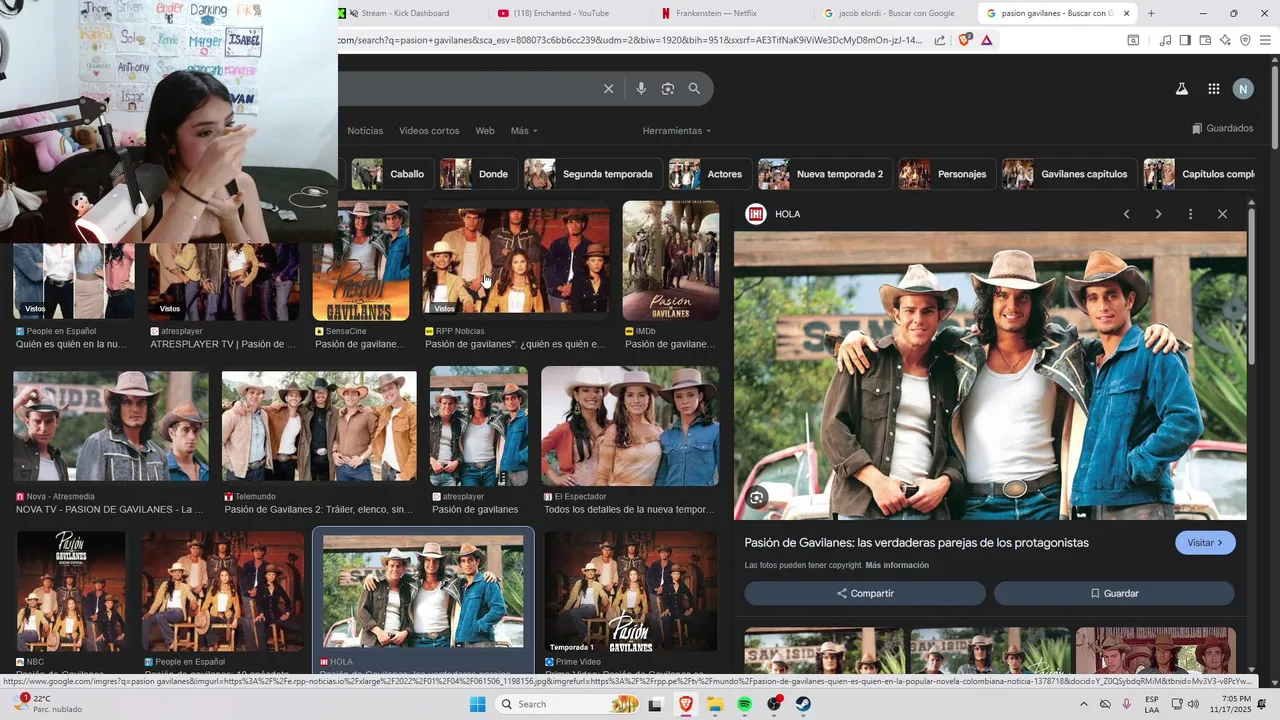Select the Segunda temporada filter chip
The height and width of the screenshot is (720, 1280).
(592, 174)
